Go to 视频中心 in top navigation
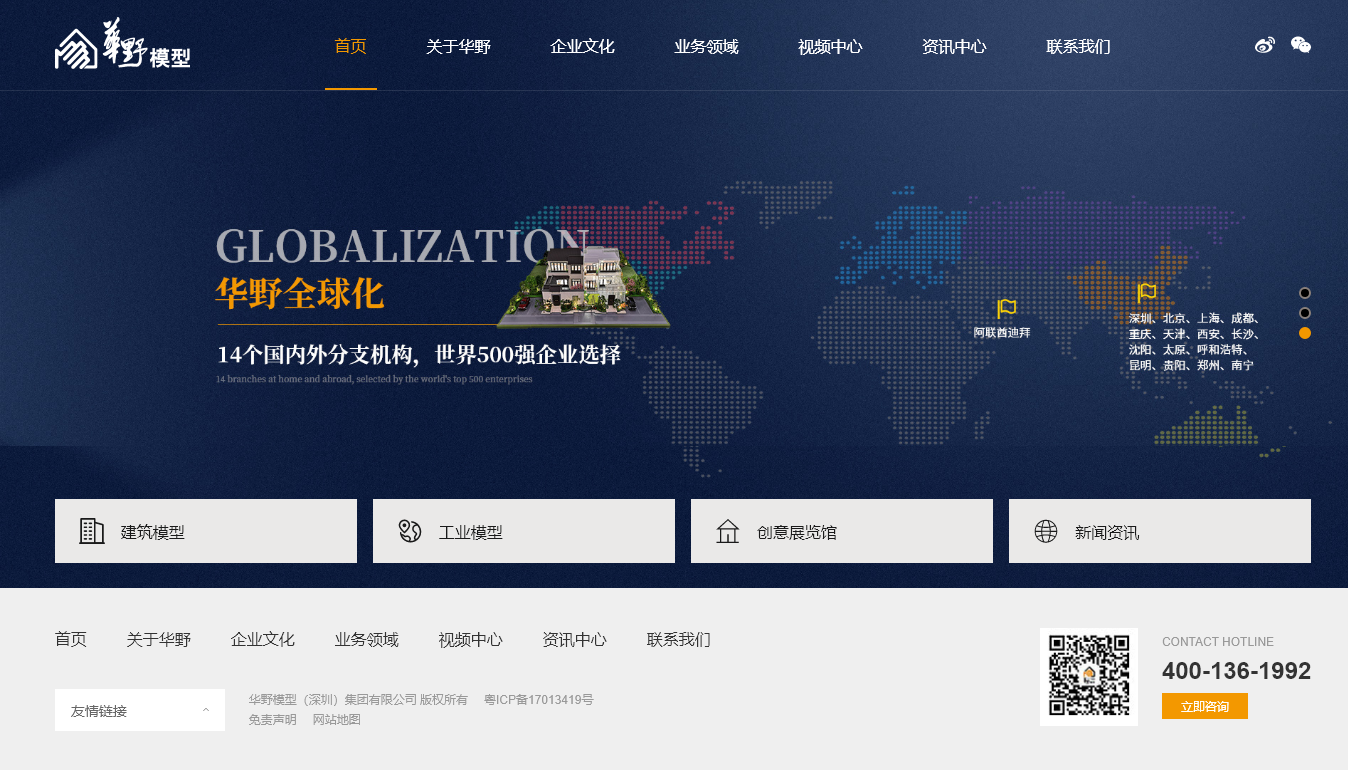The width and height of the screenshot is (1348, 770). (830, 46)
